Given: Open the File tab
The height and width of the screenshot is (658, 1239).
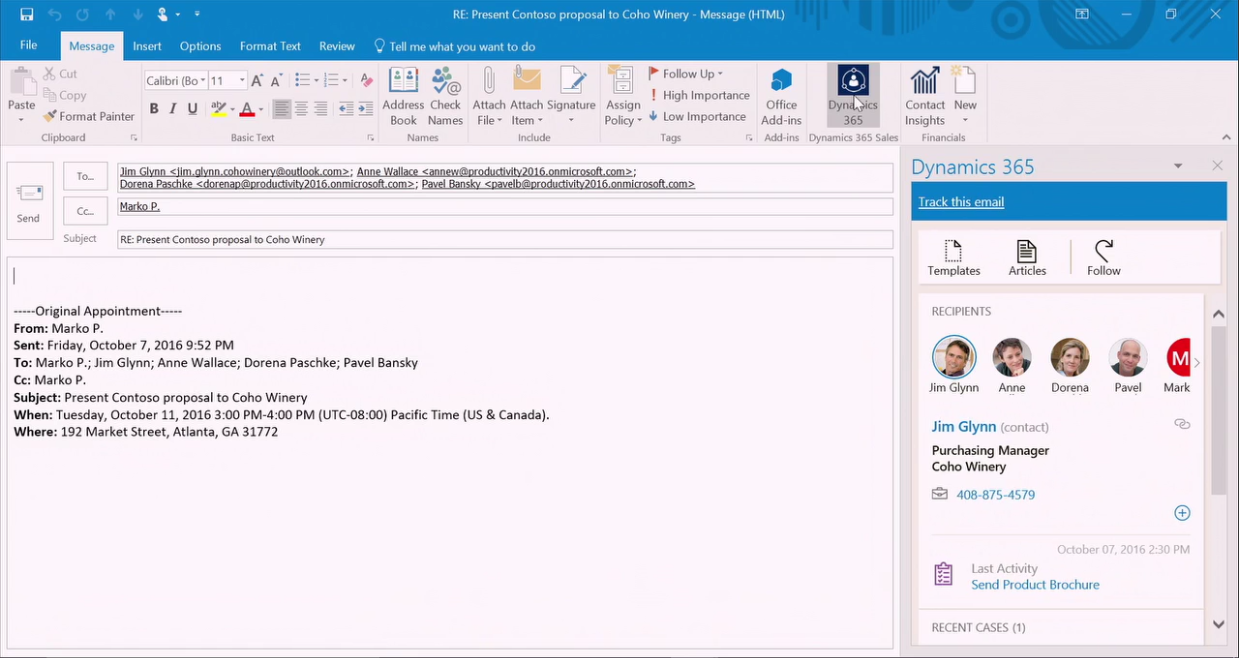Looking at the screenshot, I should [x=29, y=46].
